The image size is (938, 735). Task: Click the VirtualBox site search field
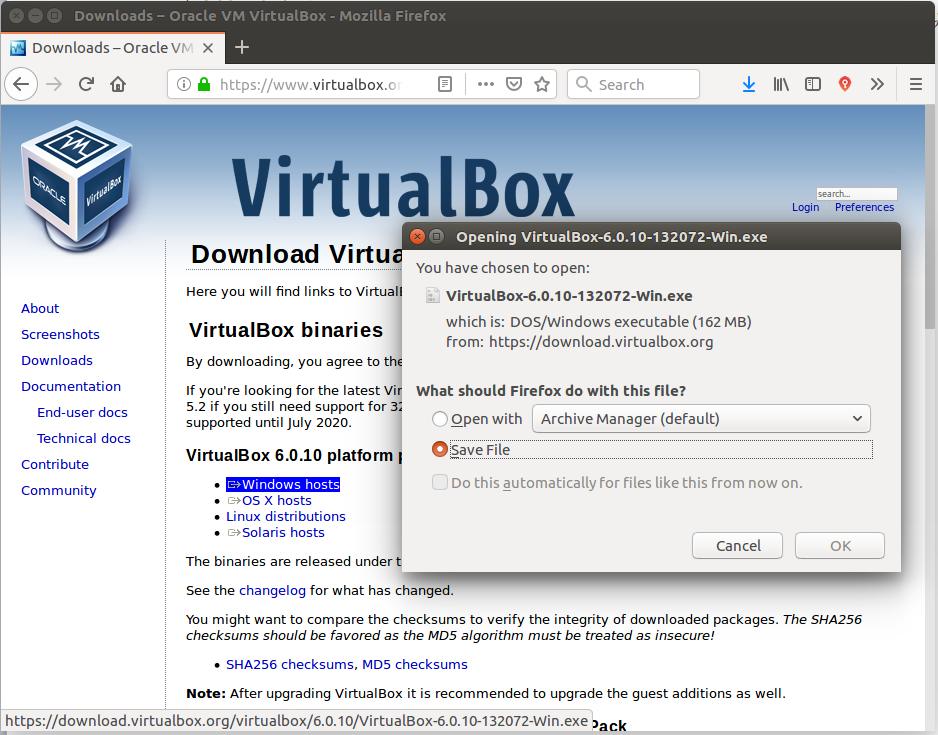(857, 194)
